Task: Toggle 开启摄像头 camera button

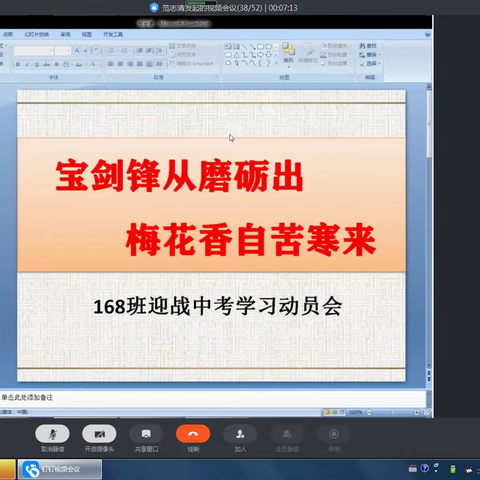Action: coord(99,434)
